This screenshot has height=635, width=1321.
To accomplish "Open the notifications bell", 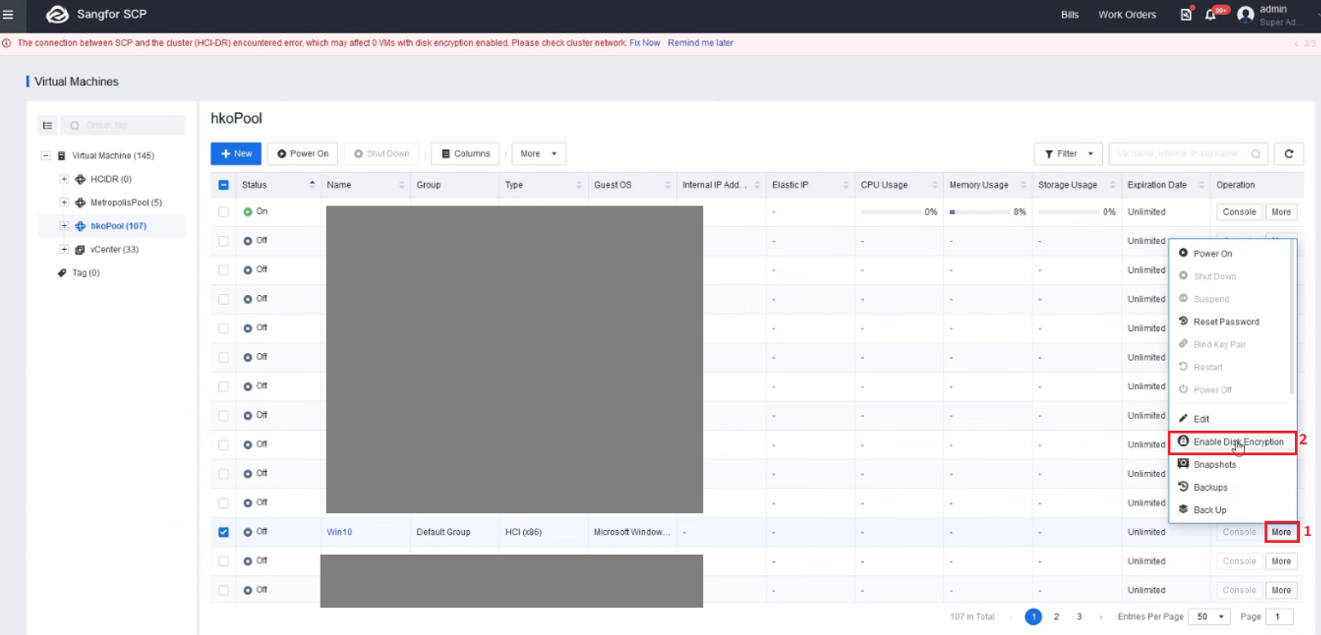I will click(1210, 15).
